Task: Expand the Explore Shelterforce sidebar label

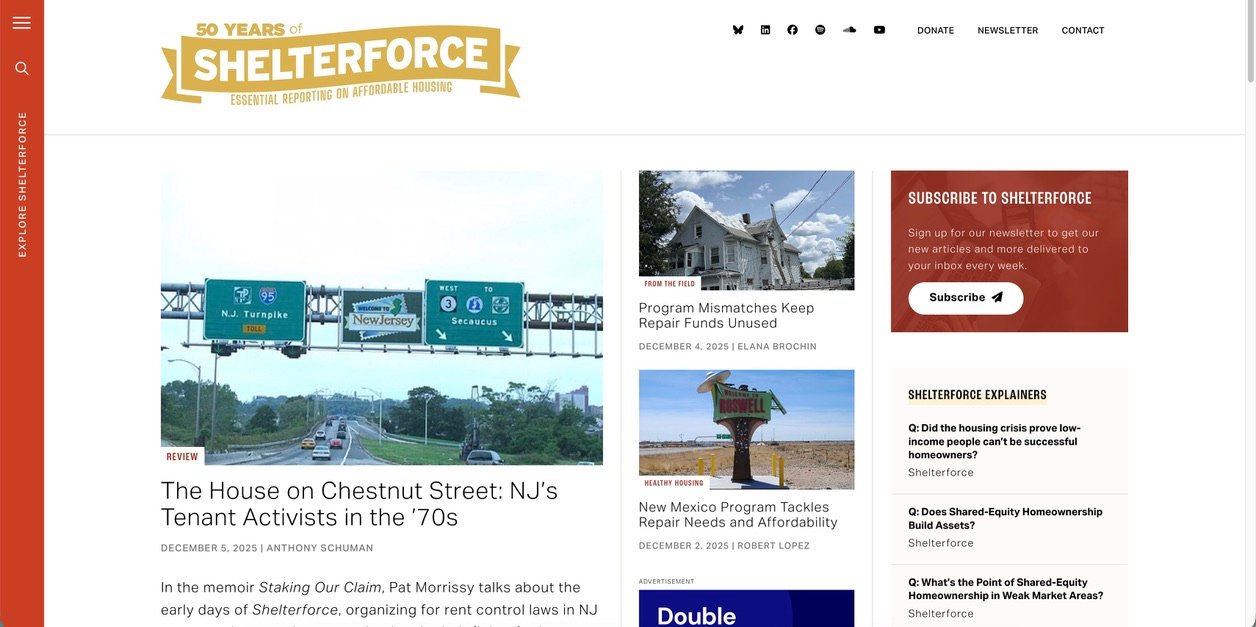Action: click(x=22, y=184)
